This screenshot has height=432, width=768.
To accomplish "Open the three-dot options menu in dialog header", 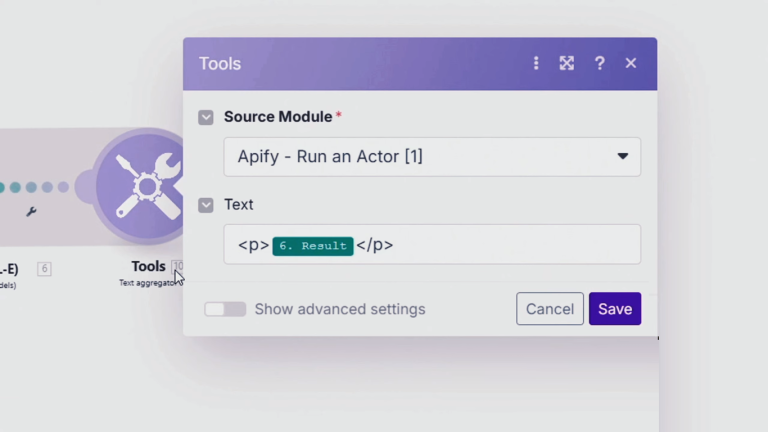I will click(536, 63).
